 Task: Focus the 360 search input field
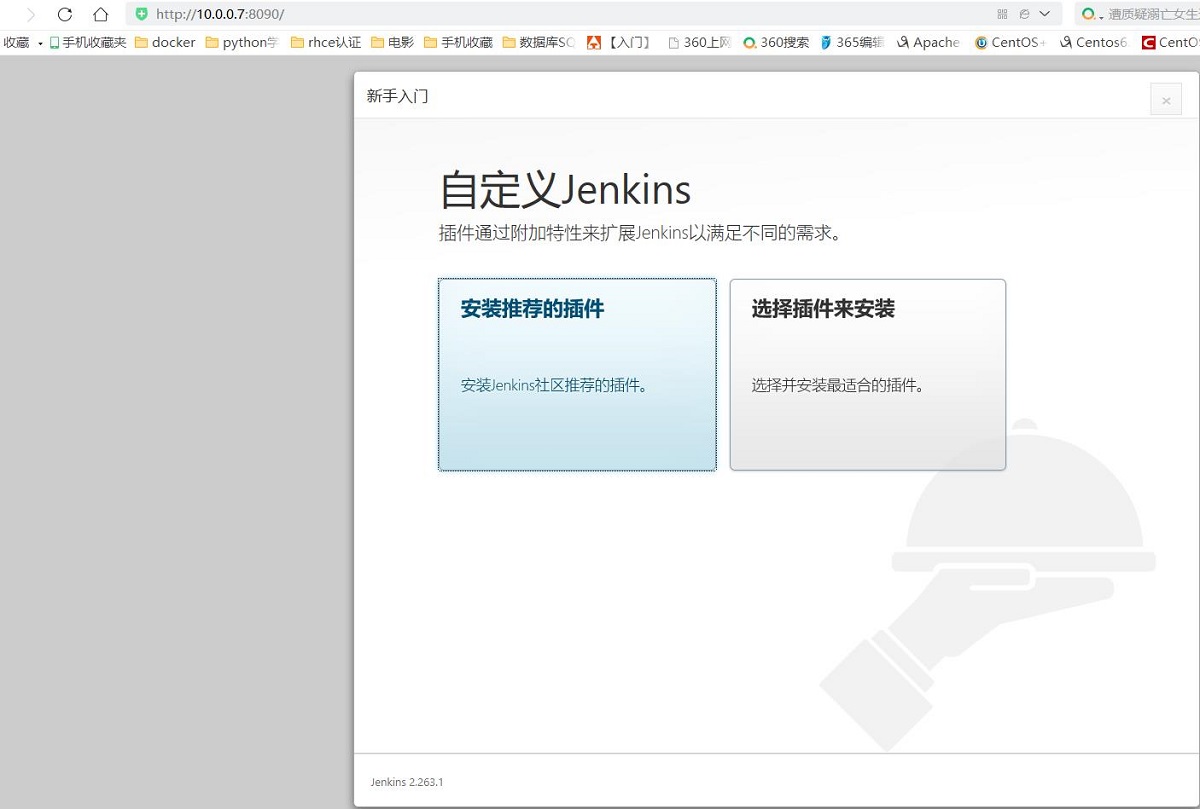(x=1152, y=14)
